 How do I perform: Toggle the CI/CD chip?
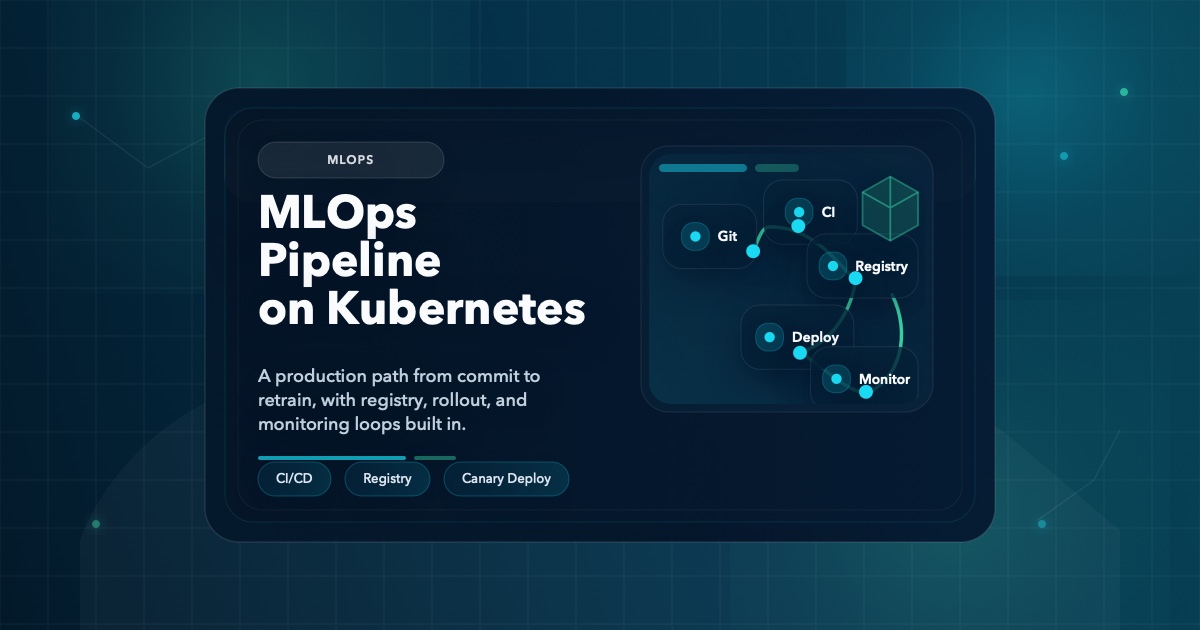point(294,478)
